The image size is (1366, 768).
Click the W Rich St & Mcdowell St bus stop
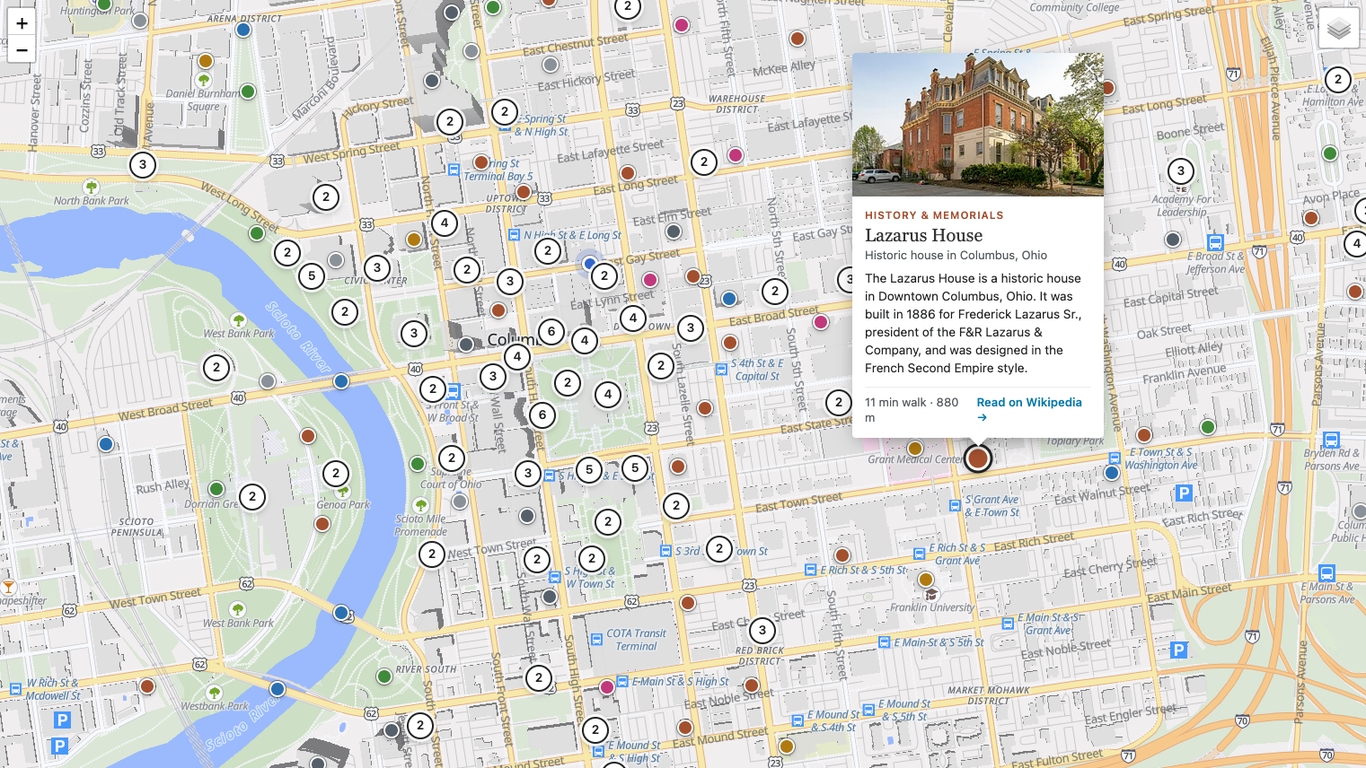[15, 689]
